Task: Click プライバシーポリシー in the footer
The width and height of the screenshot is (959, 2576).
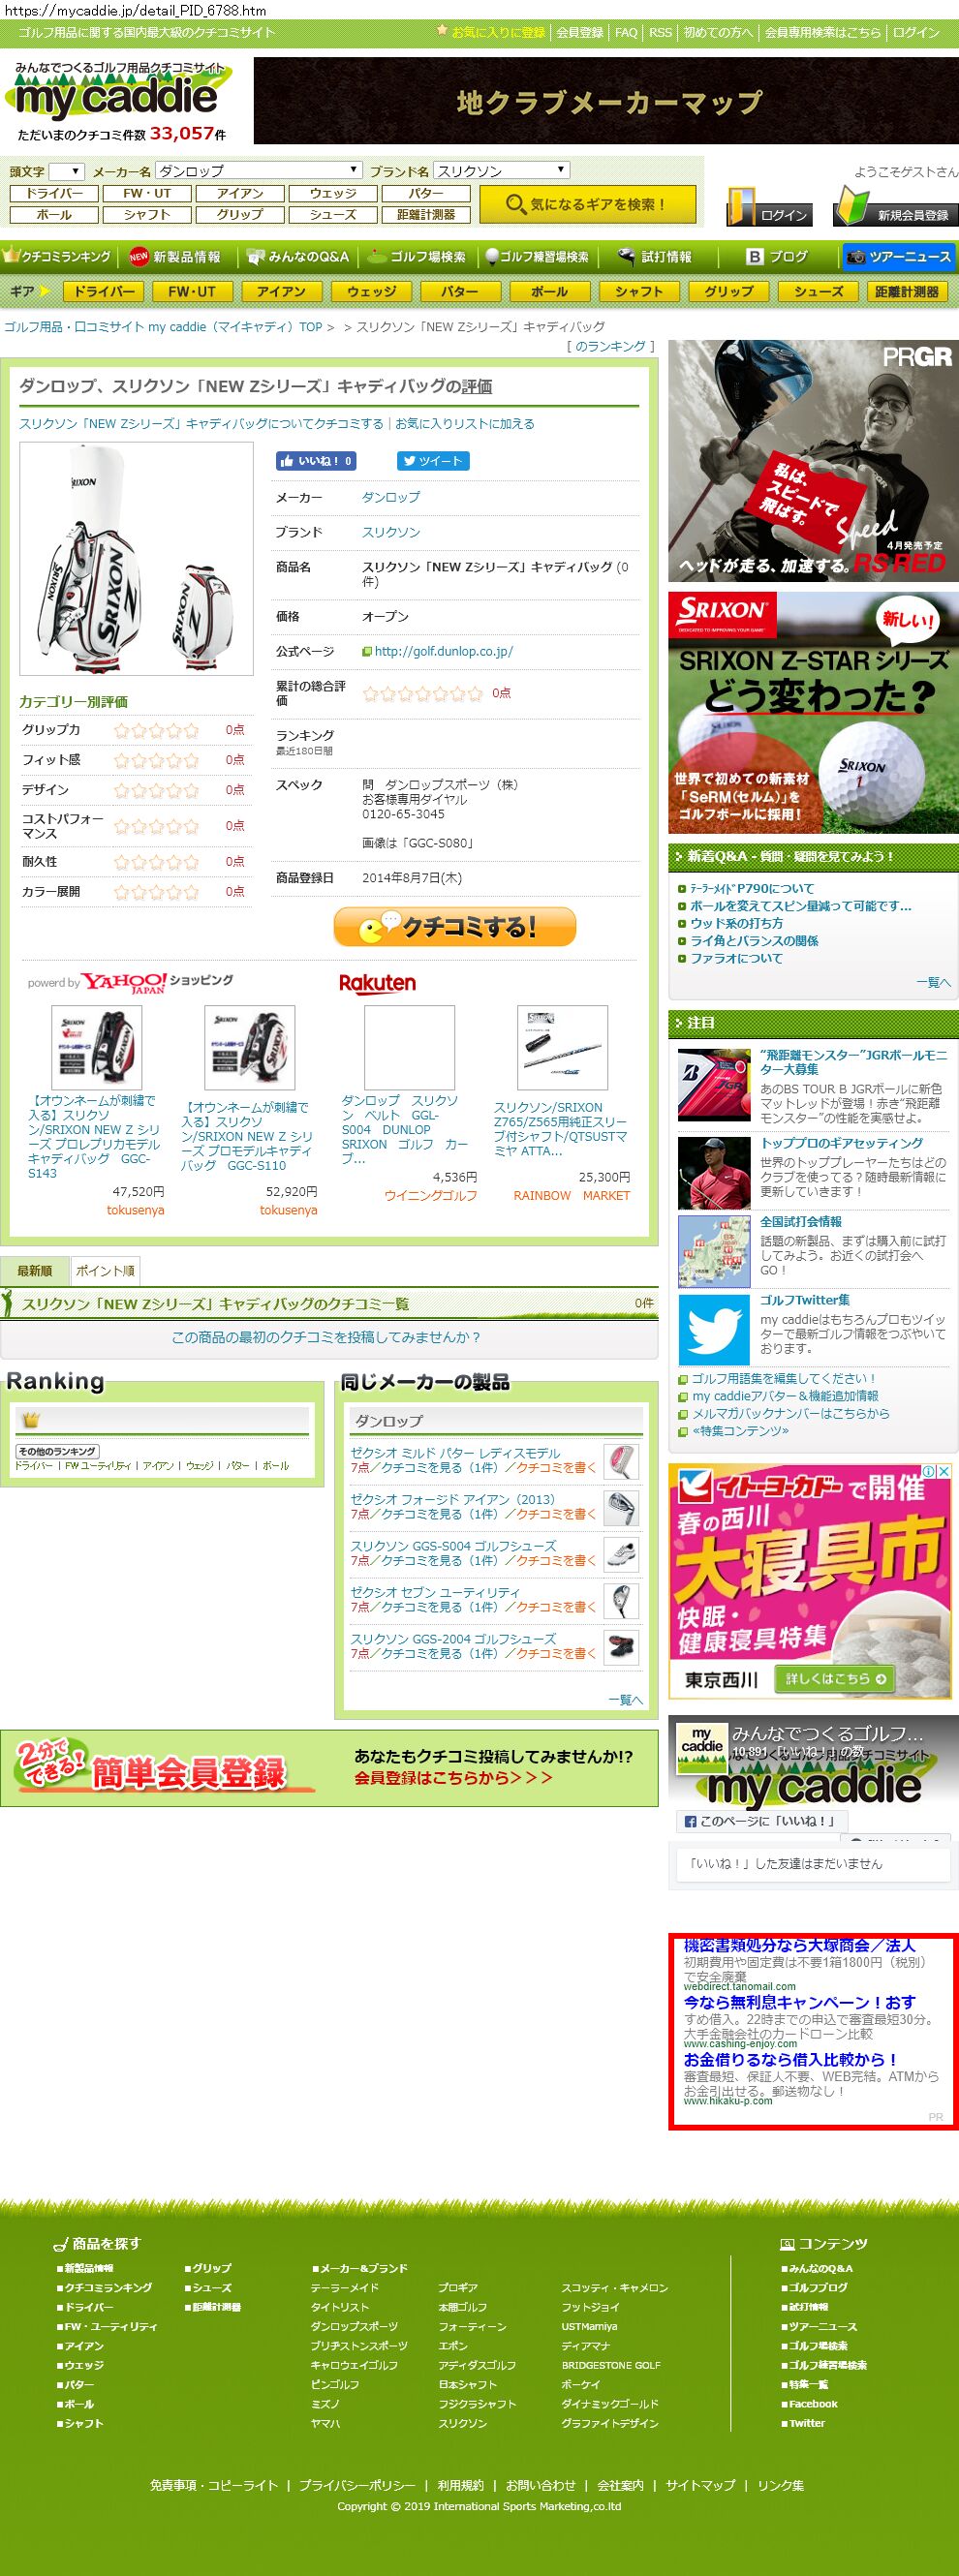Action: [x=356, y=2485]
